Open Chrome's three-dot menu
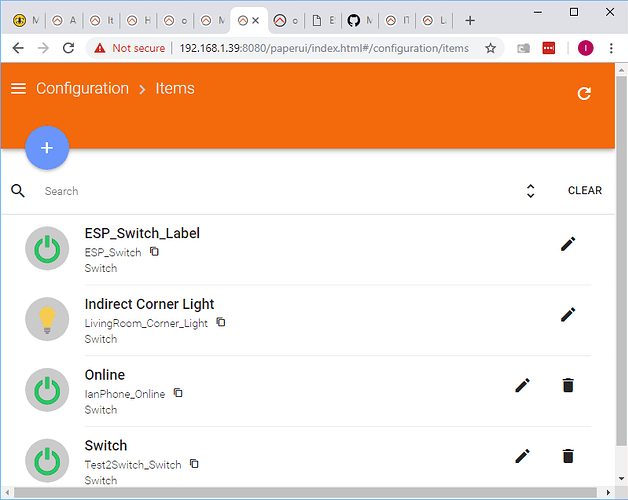The height and width of the screenshot is (500, 628). coord(611,48)
